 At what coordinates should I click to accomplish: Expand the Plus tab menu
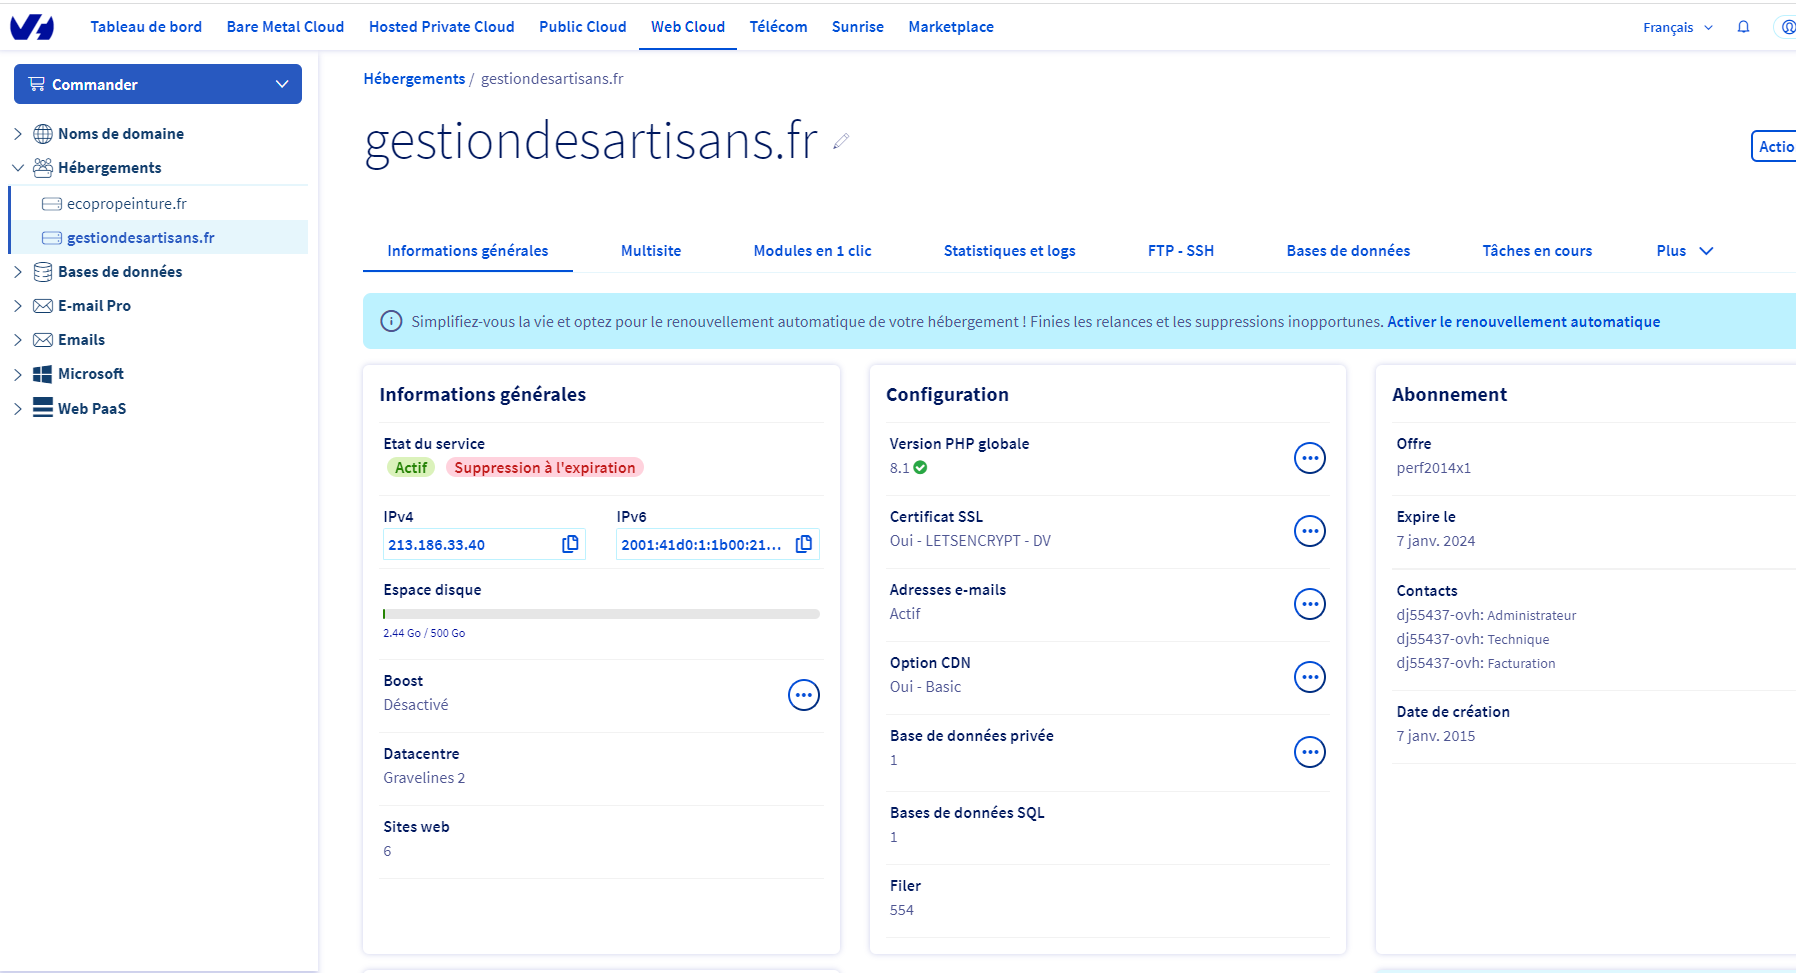(x=1684, y=251)
